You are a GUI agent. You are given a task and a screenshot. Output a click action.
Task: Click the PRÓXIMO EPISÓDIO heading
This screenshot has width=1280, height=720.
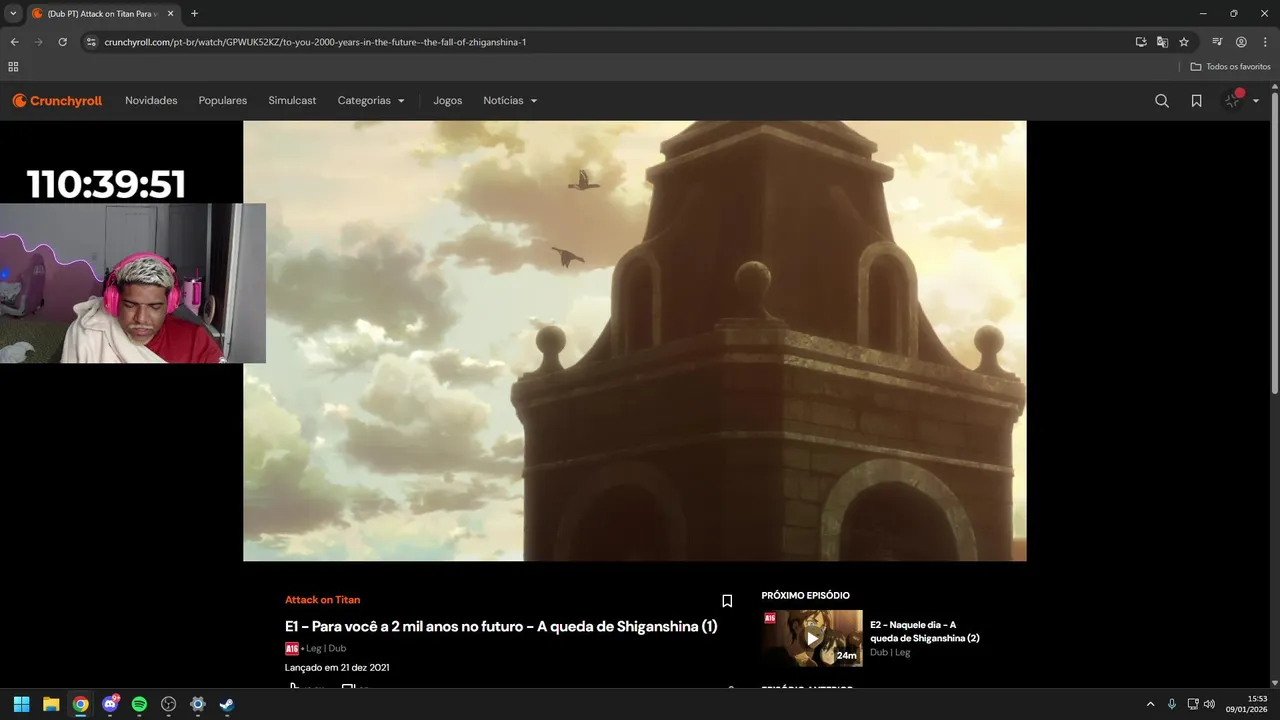(x=806, y=596)
